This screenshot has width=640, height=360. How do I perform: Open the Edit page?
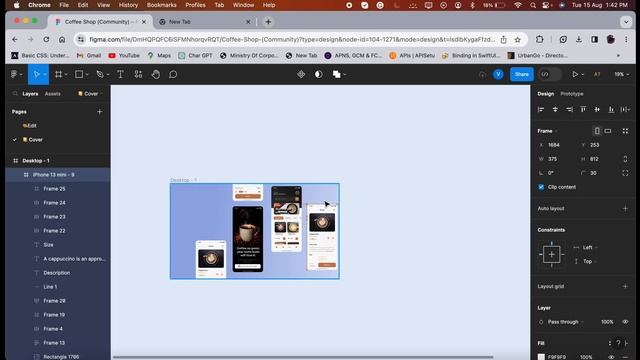pyautogui.click(x=30, y=126)
